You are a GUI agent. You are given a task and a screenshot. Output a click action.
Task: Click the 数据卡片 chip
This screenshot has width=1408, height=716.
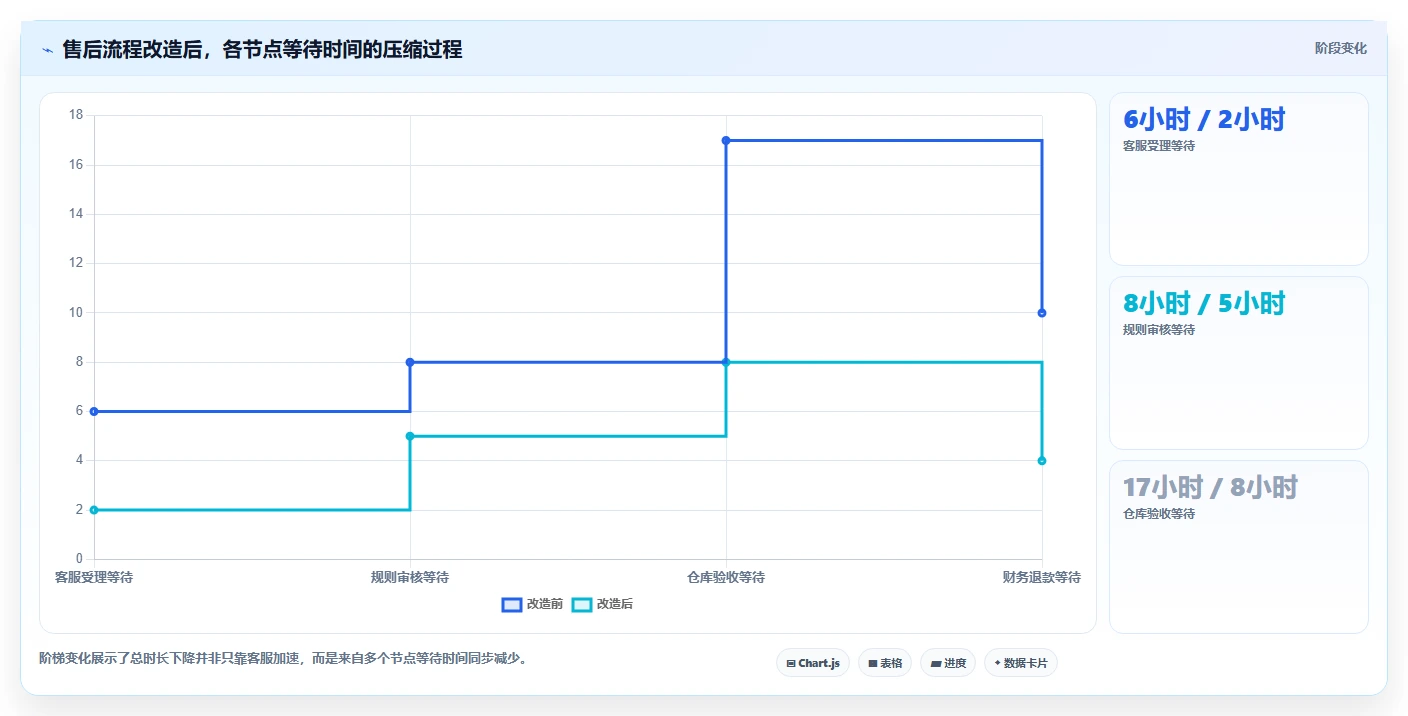(1020, 663)
